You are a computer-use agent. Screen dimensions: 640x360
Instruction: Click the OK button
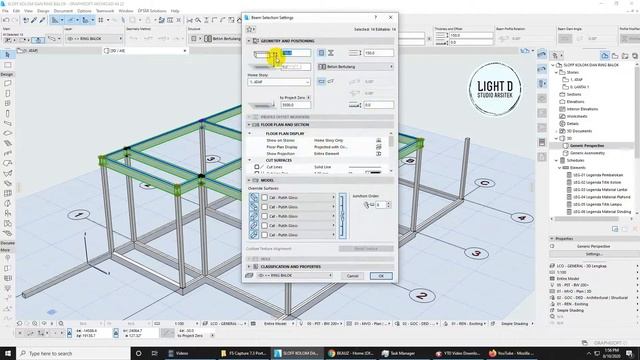point(381,276)
